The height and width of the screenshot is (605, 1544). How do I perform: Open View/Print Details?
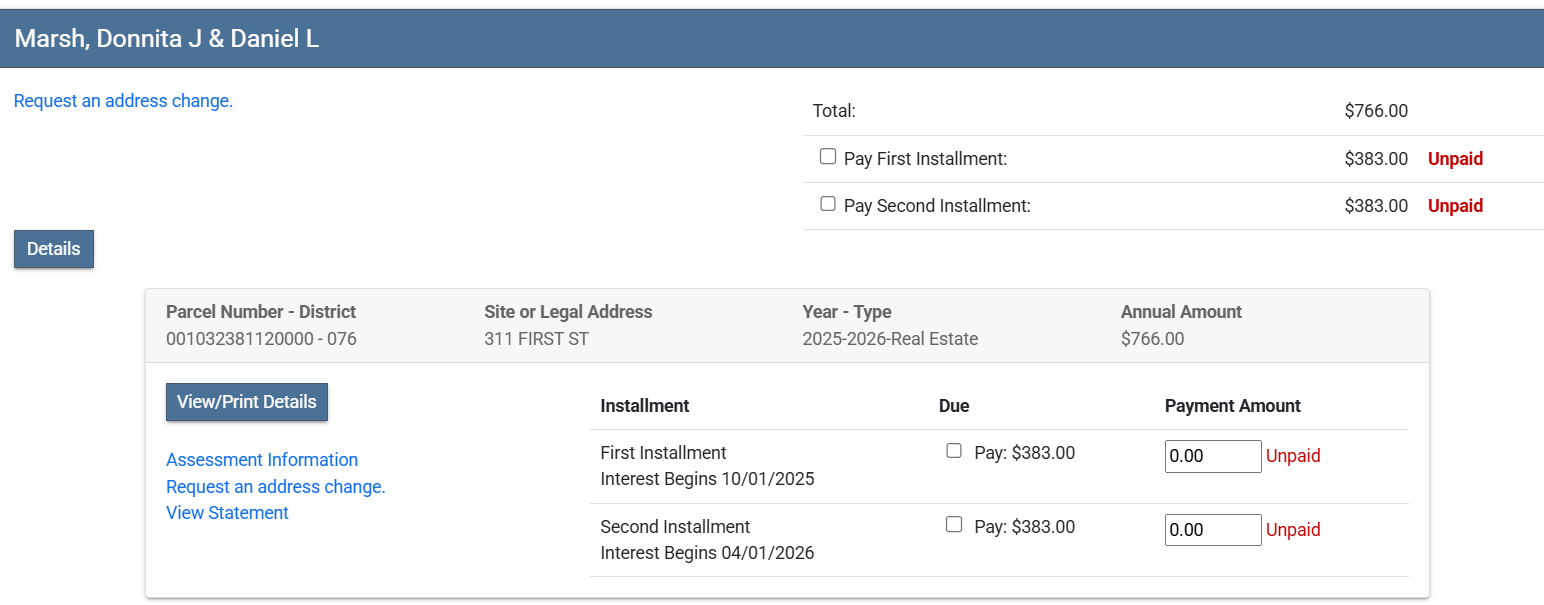(247, 402)
